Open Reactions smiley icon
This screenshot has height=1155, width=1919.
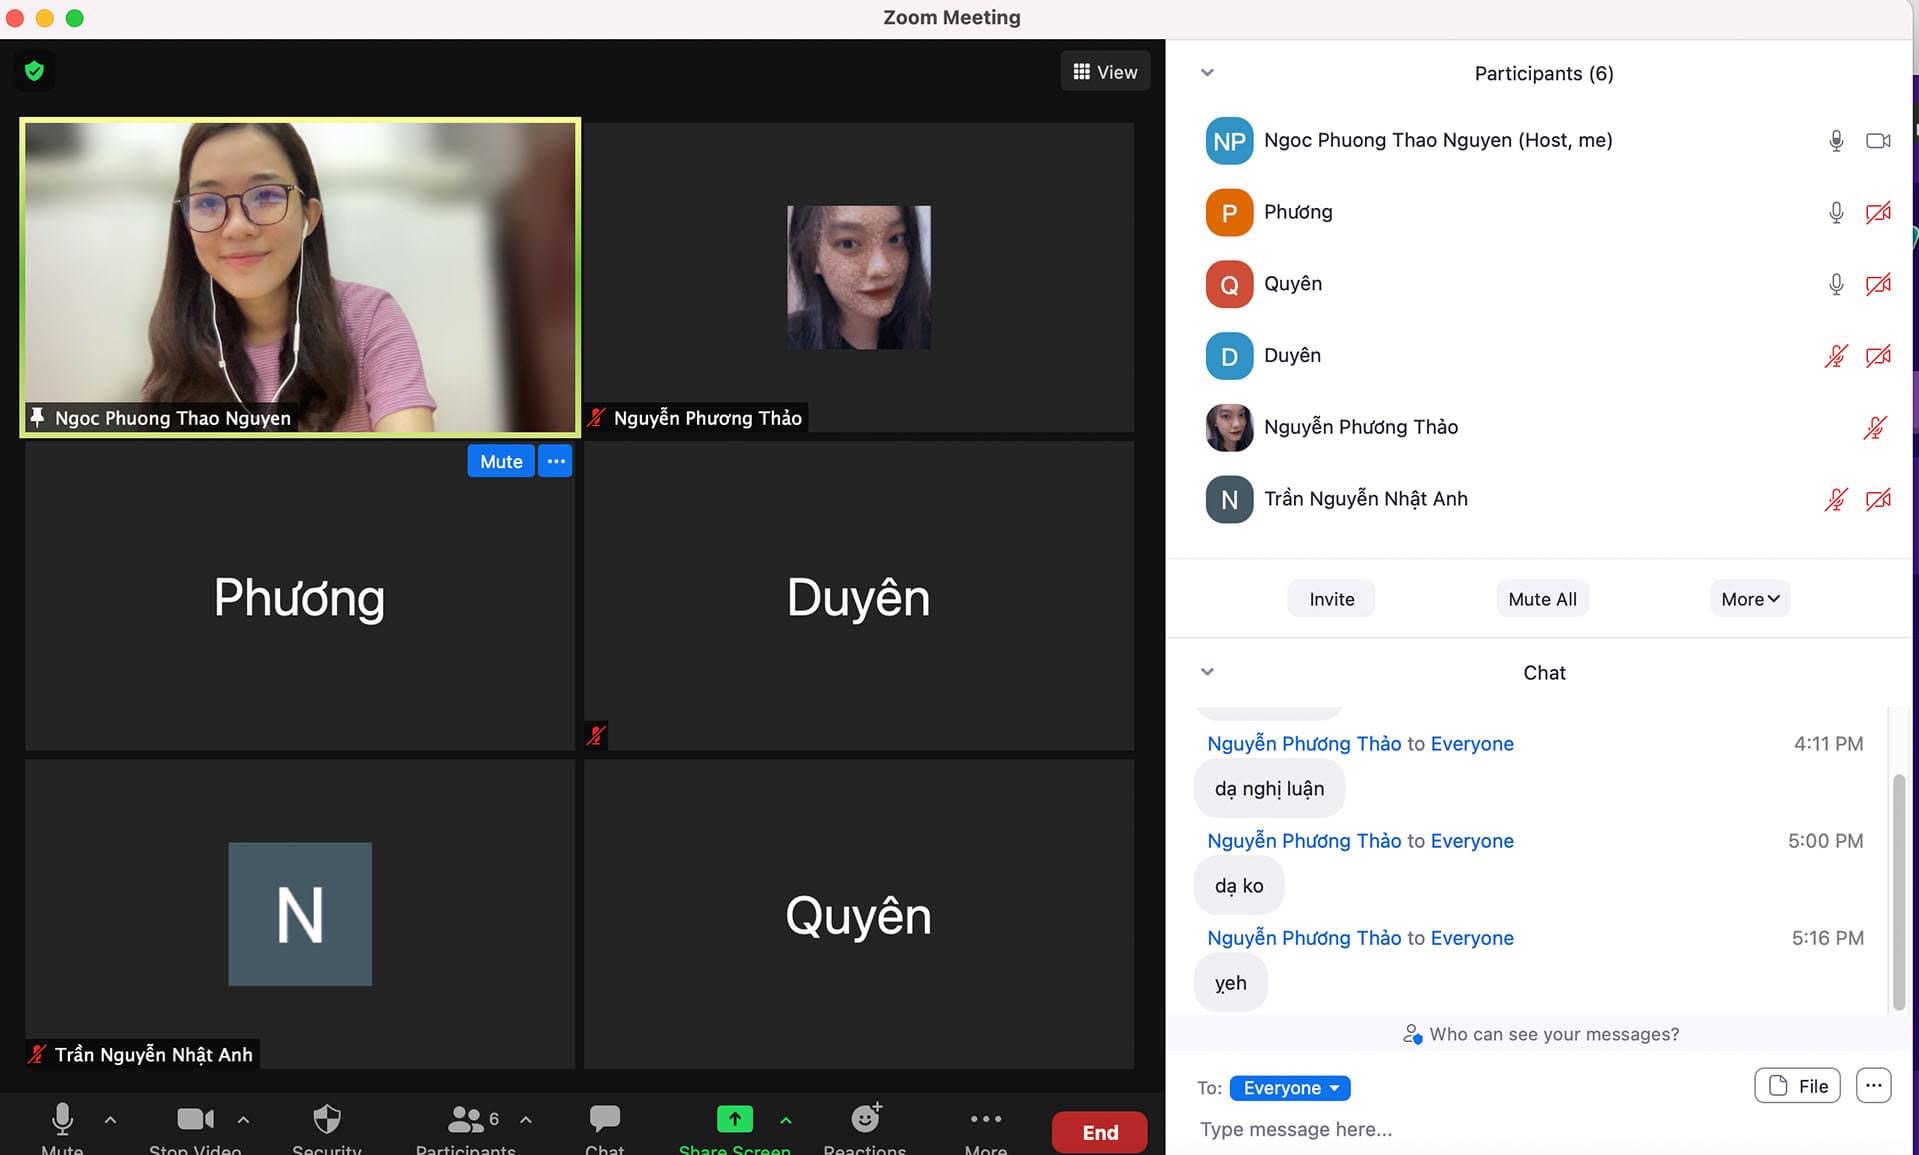point(865,1119)
